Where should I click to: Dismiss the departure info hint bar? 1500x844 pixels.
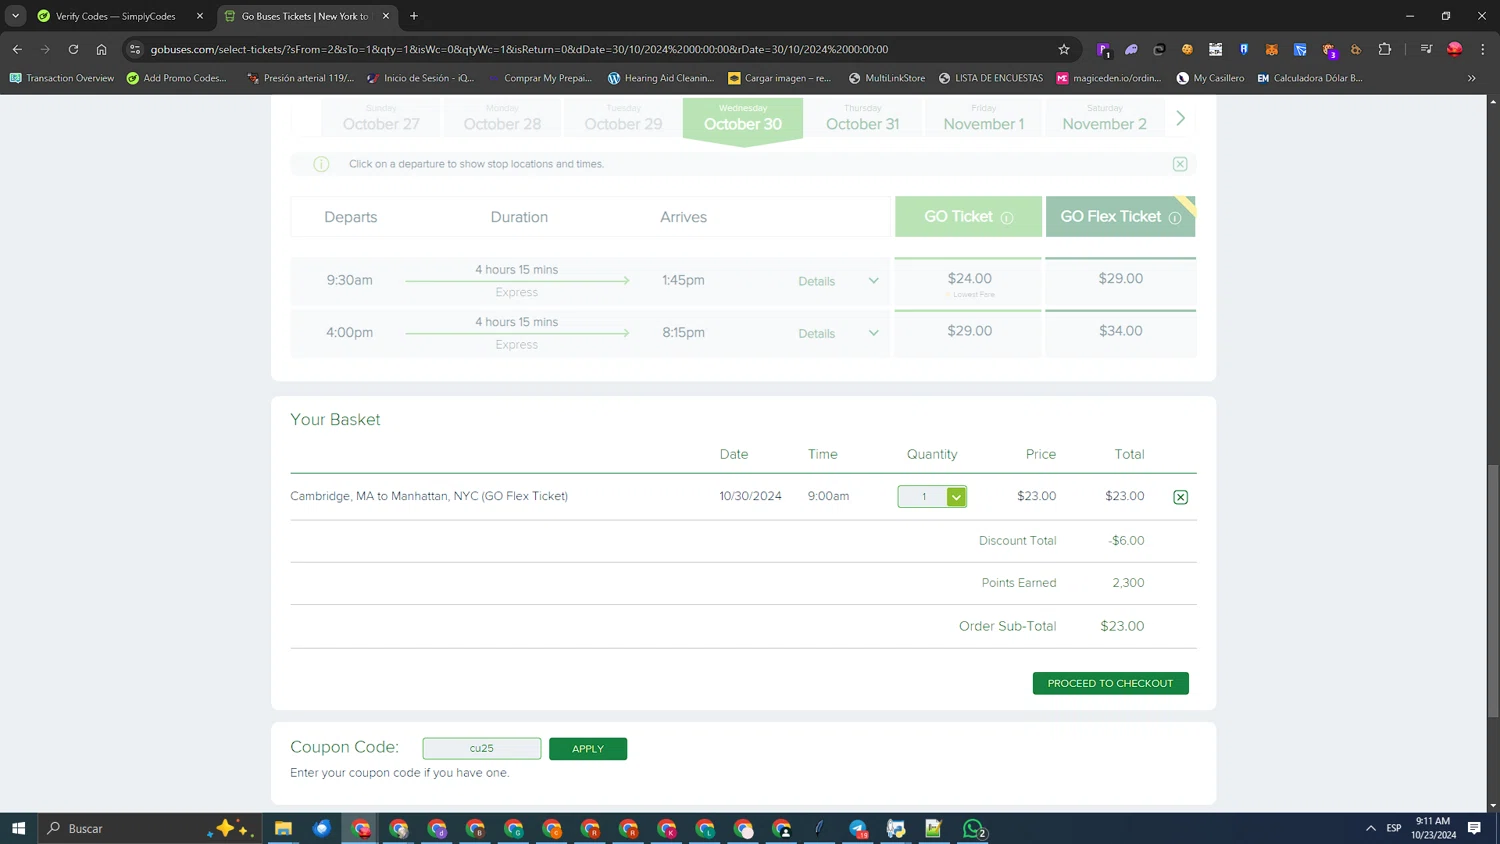coord(1180,164)
